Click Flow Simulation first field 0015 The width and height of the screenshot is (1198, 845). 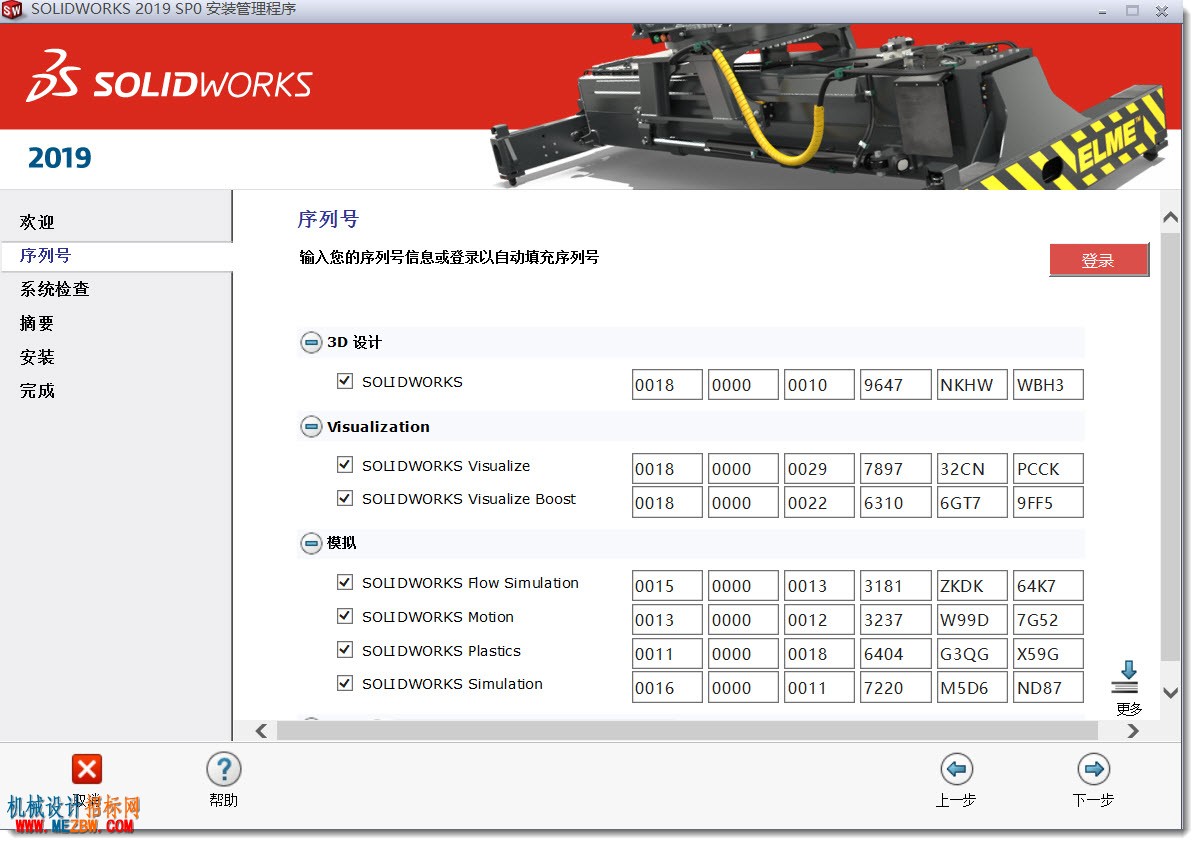pos(667,586)
